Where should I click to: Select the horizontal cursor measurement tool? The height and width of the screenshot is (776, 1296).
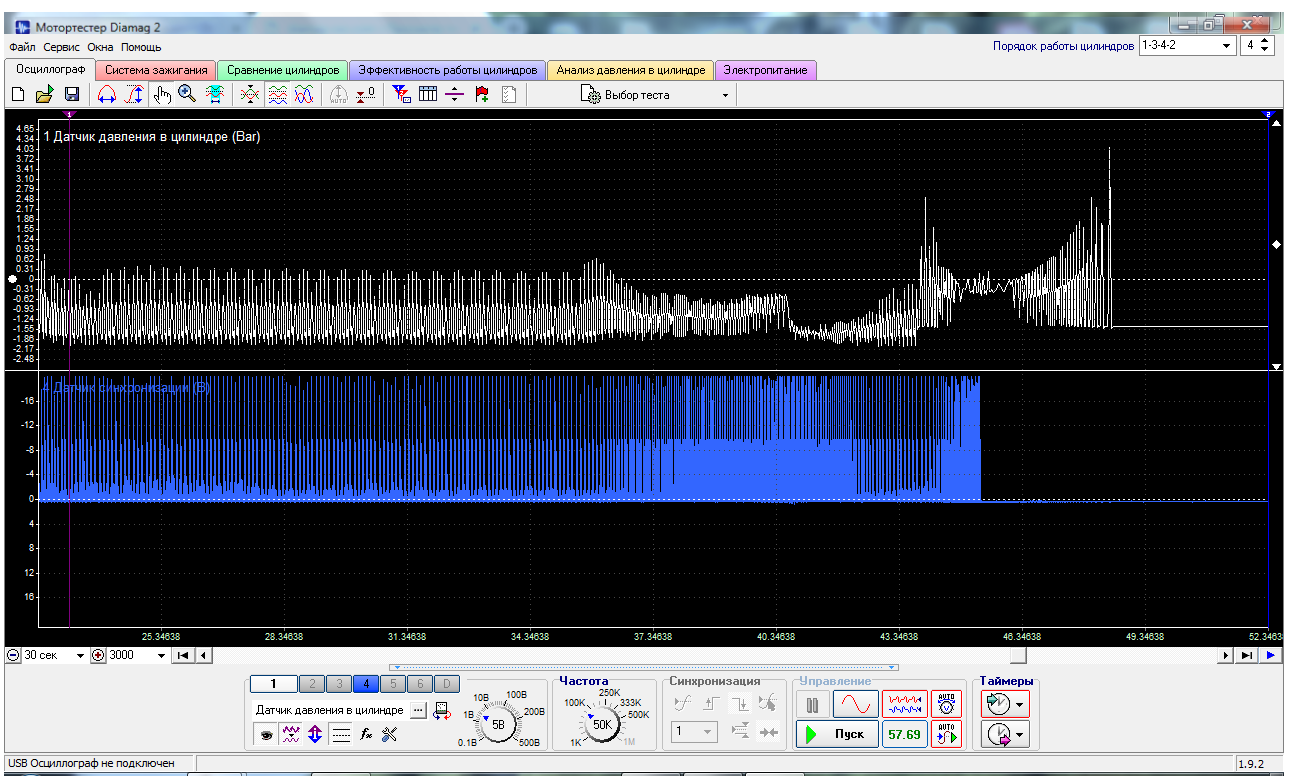pos(107,94)
